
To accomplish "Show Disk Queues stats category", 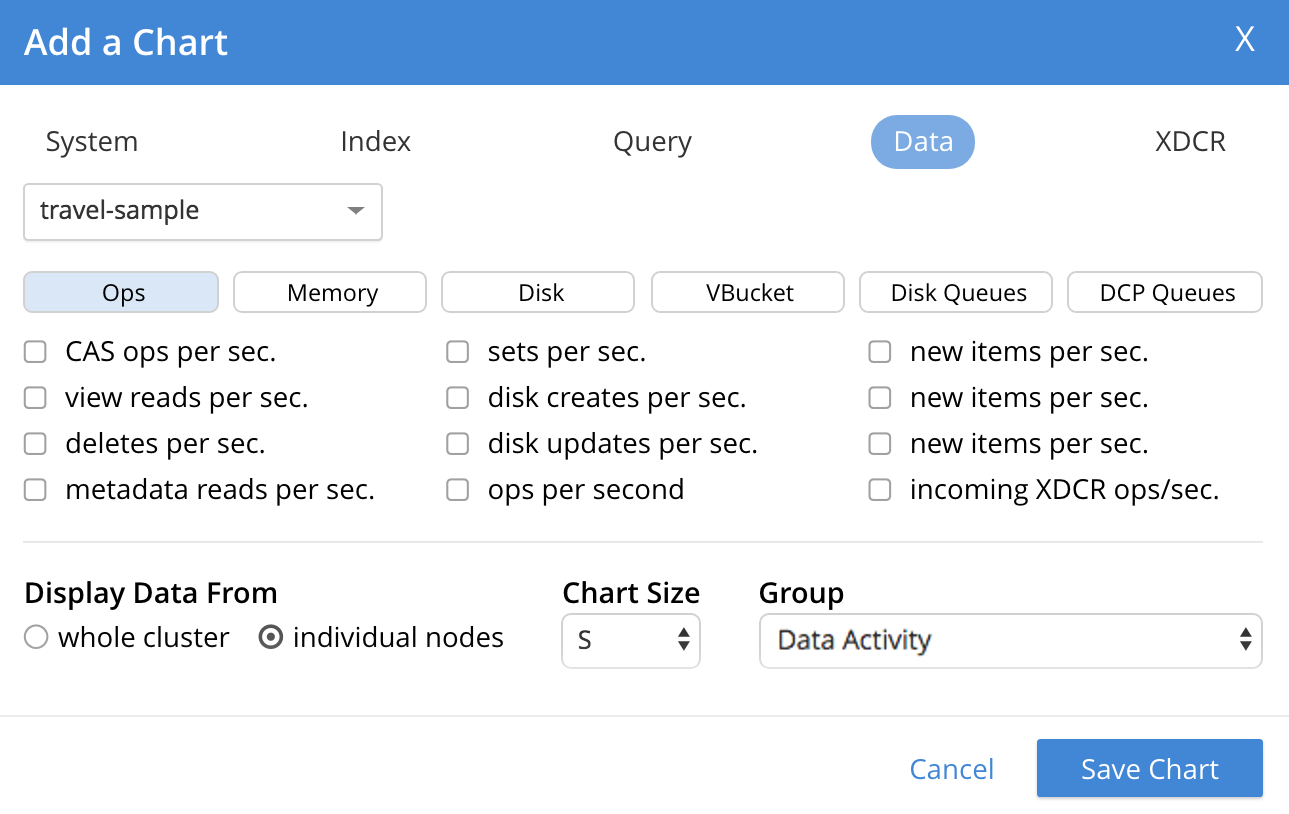I will coord(957,293).
